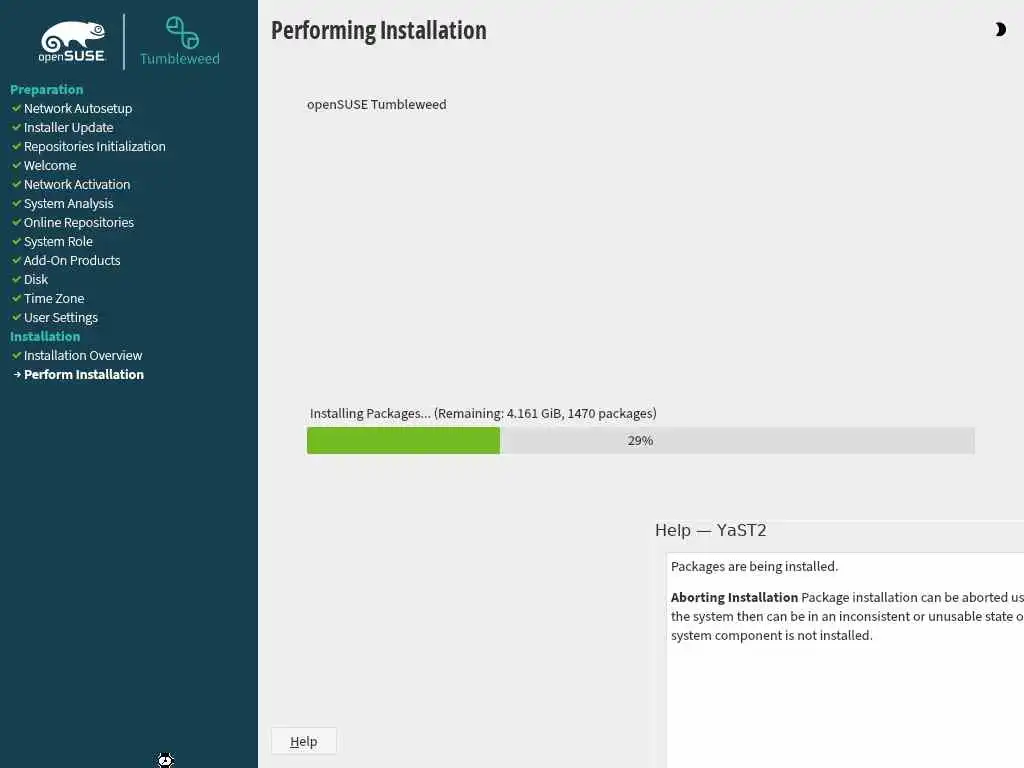Screen dimensions: 1024x768
Task: Select the Perform Installation step
Action: point(84,374)
